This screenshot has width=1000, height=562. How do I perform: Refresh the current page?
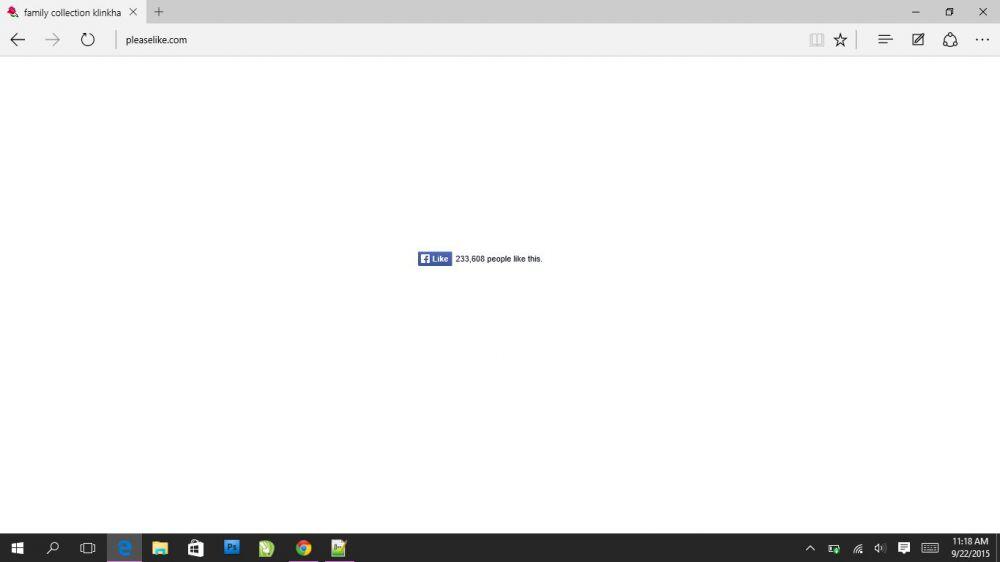coord(87,40)
